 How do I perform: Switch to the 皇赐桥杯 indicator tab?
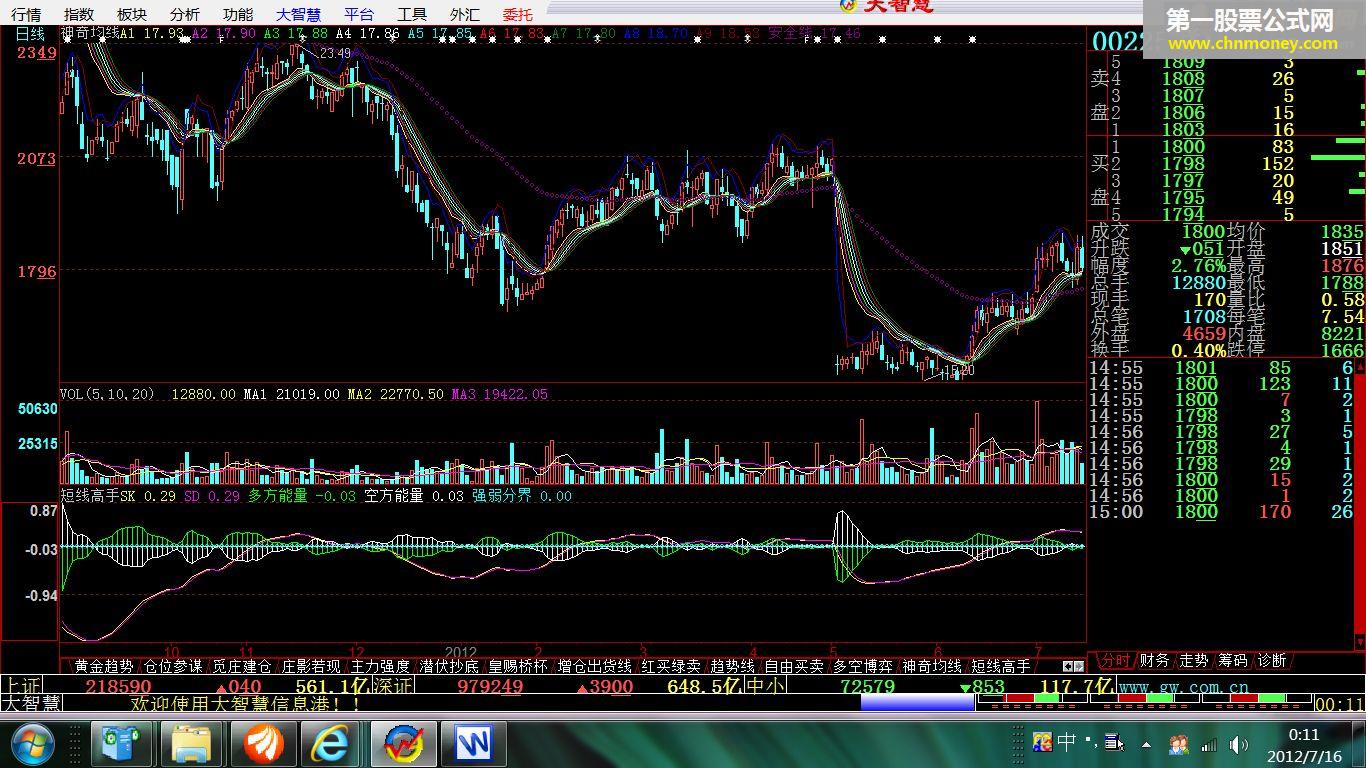click(x=518, y=665)
